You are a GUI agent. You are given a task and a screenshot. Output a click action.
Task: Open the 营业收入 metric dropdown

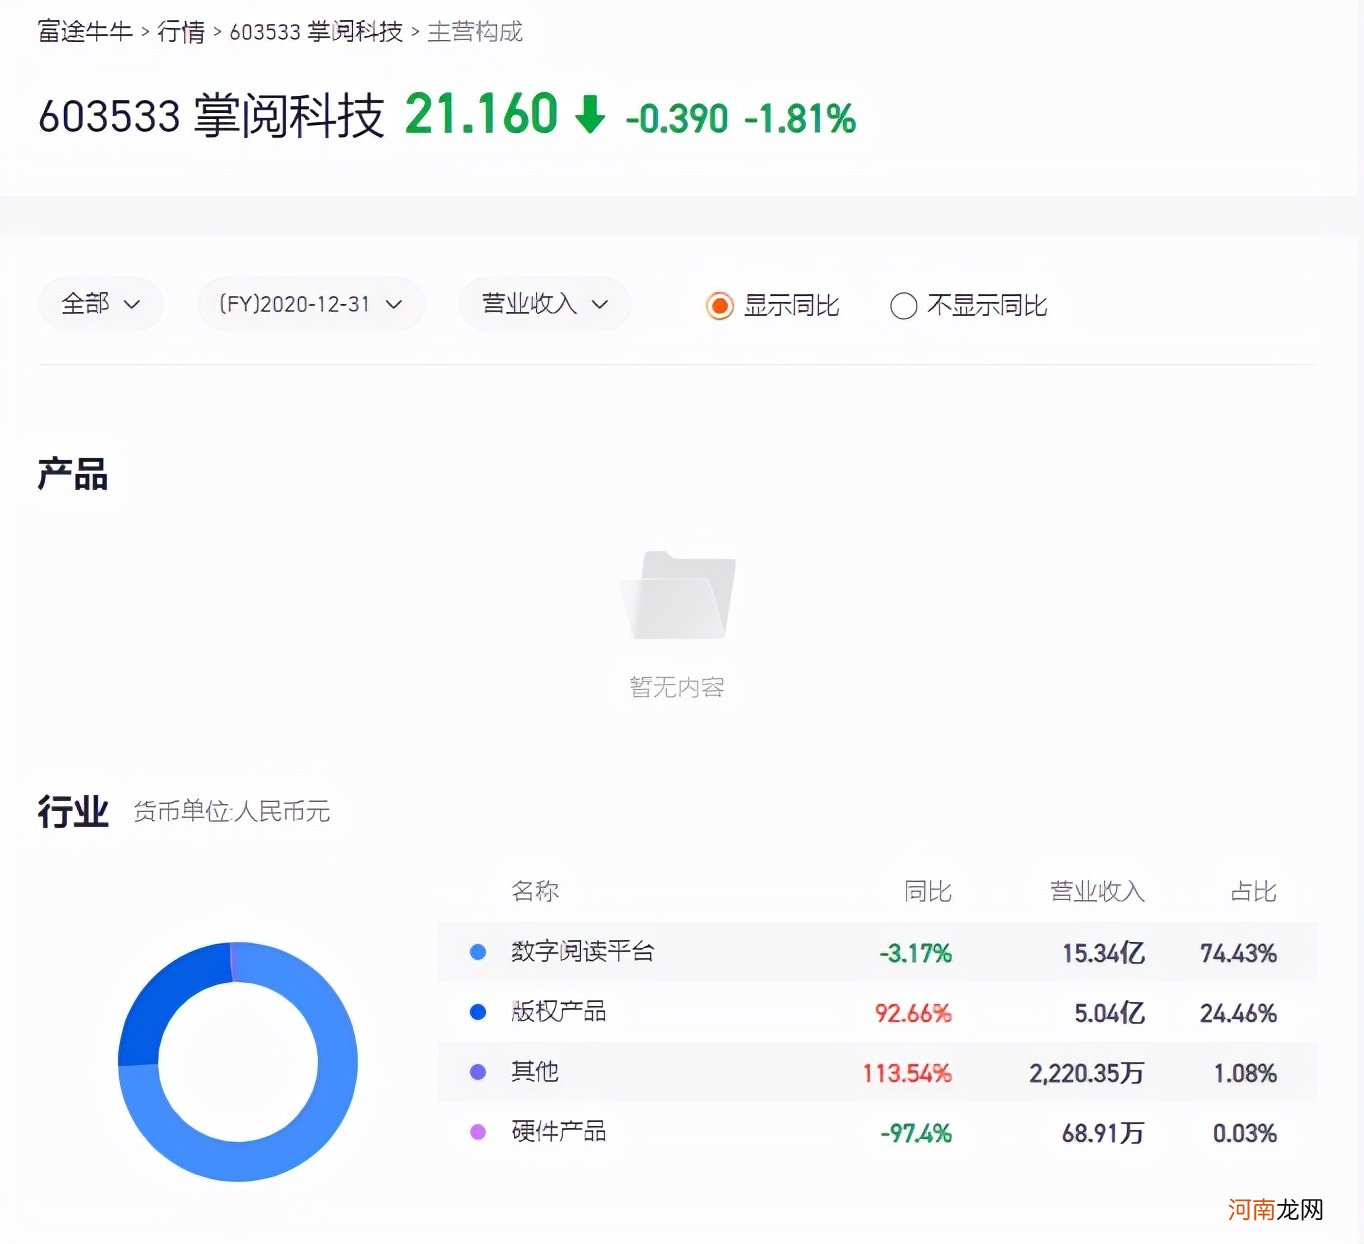[545, 304]
